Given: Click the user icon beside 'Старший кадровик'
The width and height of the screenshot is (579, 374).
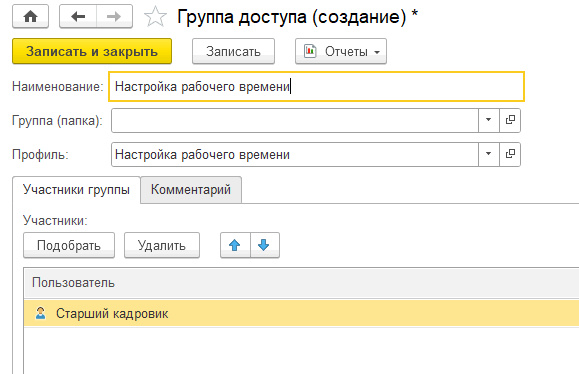Looking at the screenshot, I should pyautogui.click(x=40, y=313).
